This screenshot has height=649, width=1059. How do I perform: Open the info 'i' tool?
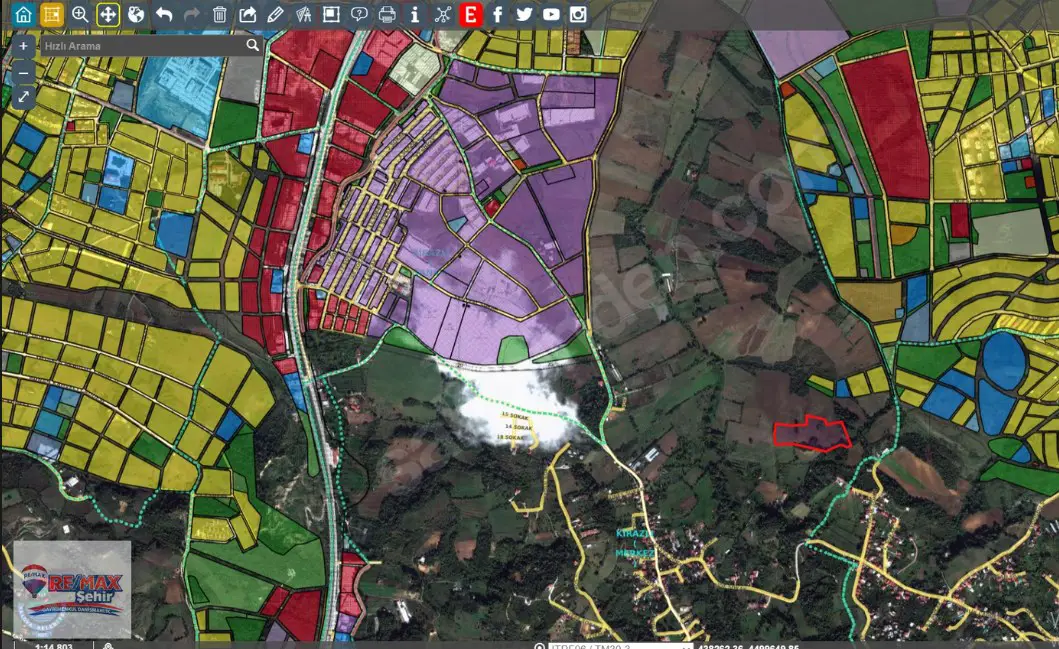(415, 14)
